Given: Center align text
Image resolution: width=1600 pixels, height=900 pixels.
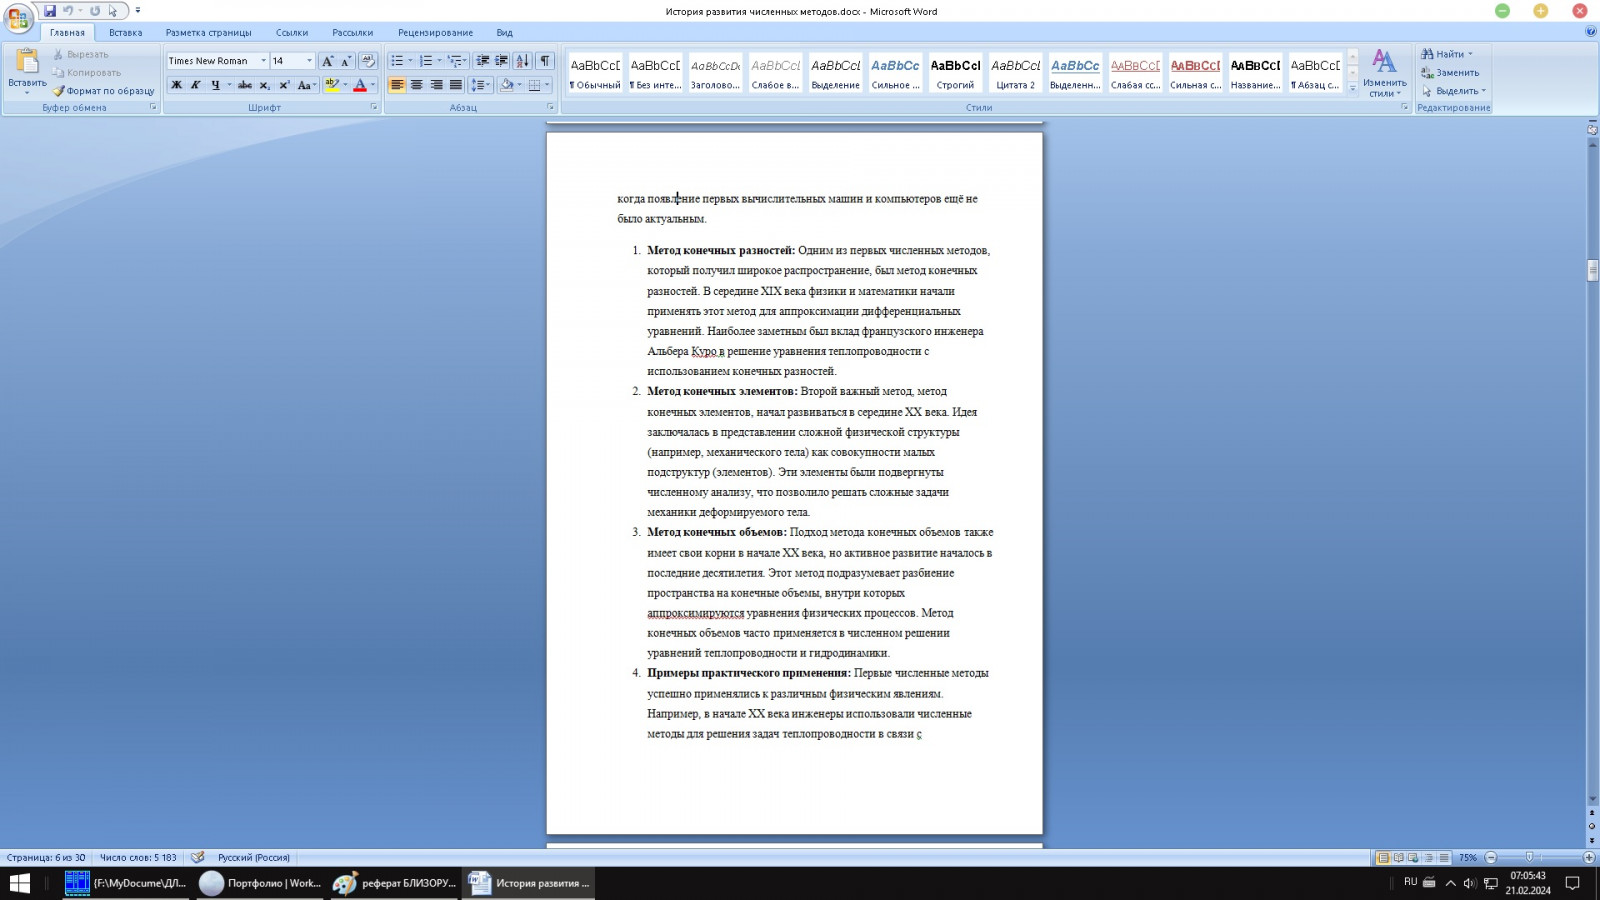Looking at the screenshot, I should 417,85.
